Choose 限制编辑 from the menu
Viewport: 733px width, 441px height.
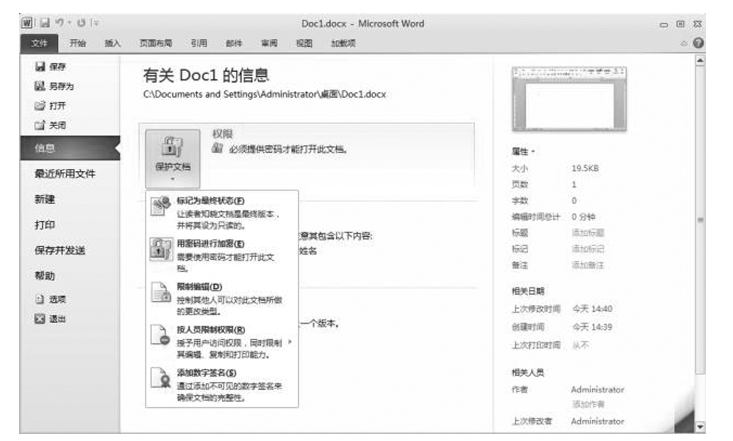click(x=222, y=298)
